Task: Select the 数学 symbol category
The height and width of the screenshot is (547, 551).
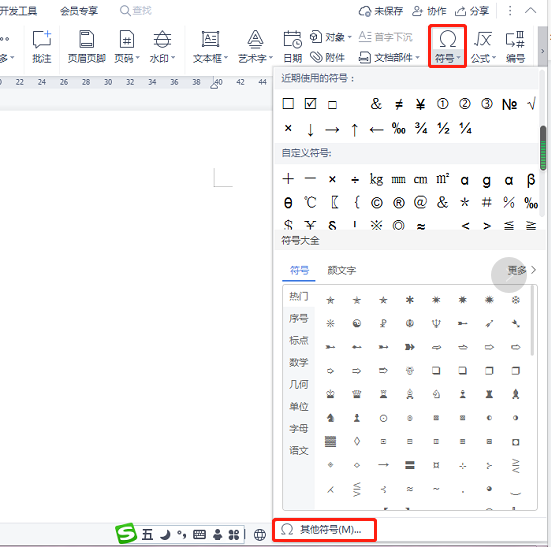Action: point(299,362)
